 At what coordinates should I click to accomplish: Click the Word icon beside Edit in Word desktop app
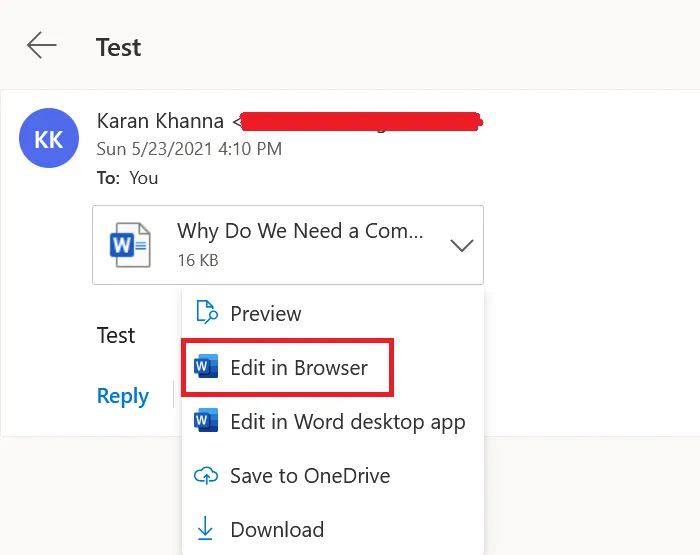tap(206, 421)
